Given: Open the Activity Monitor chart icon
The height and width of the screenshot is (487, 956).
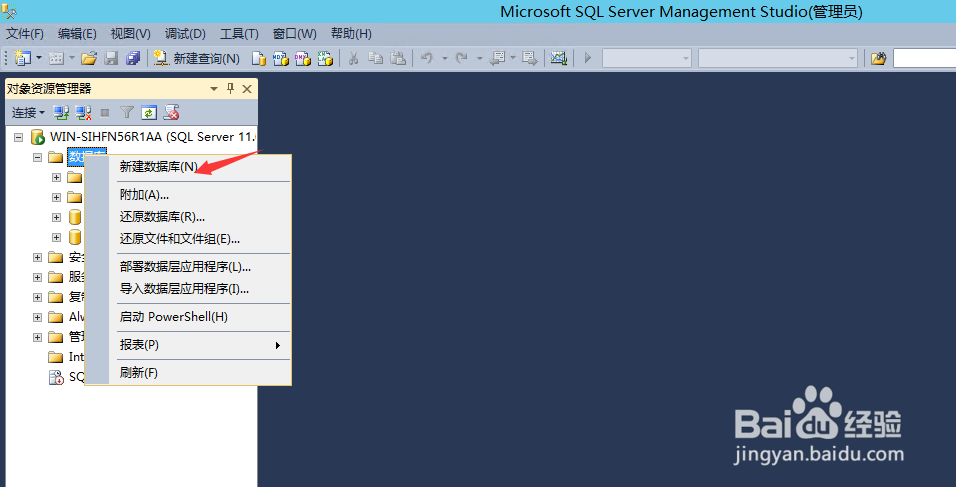Looking at the screenshot, I should click(x=558, y=59).
